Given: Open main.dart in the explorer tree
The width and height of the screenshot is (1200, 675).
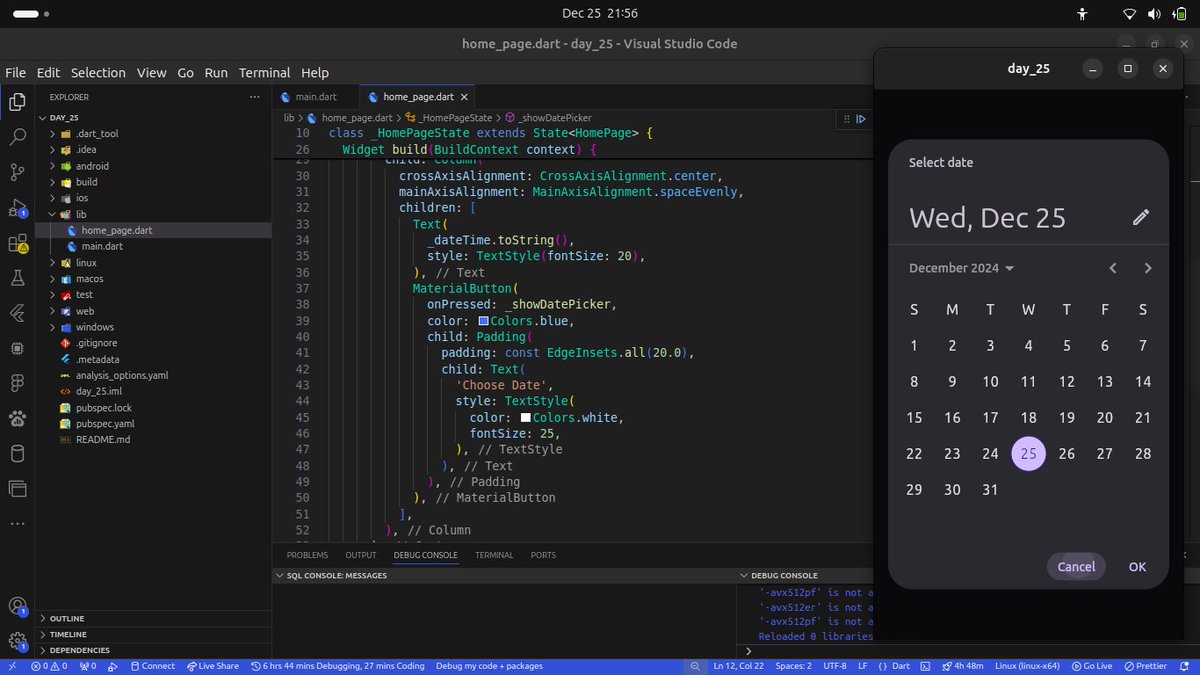Looking at the screenshot, I should pos(102,246).
